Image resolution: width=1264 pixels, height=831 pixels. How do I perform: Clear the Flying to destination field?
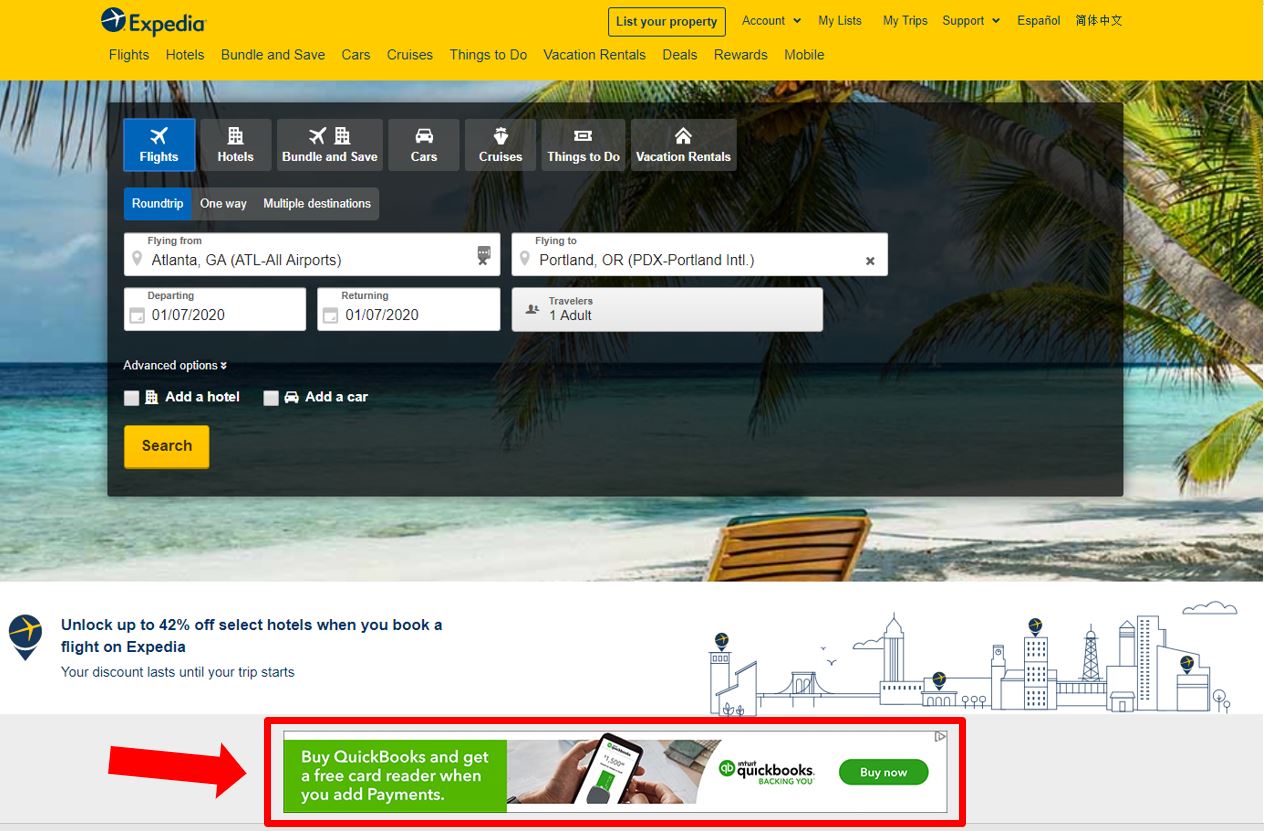pos(870,261)
